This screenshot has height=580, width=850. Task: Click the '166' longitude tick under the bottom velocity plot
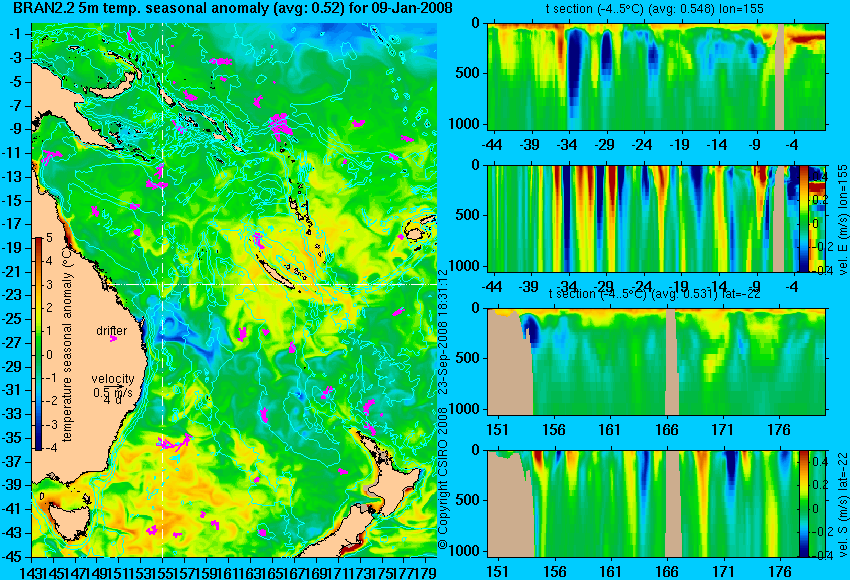click(x=666, y=571)
